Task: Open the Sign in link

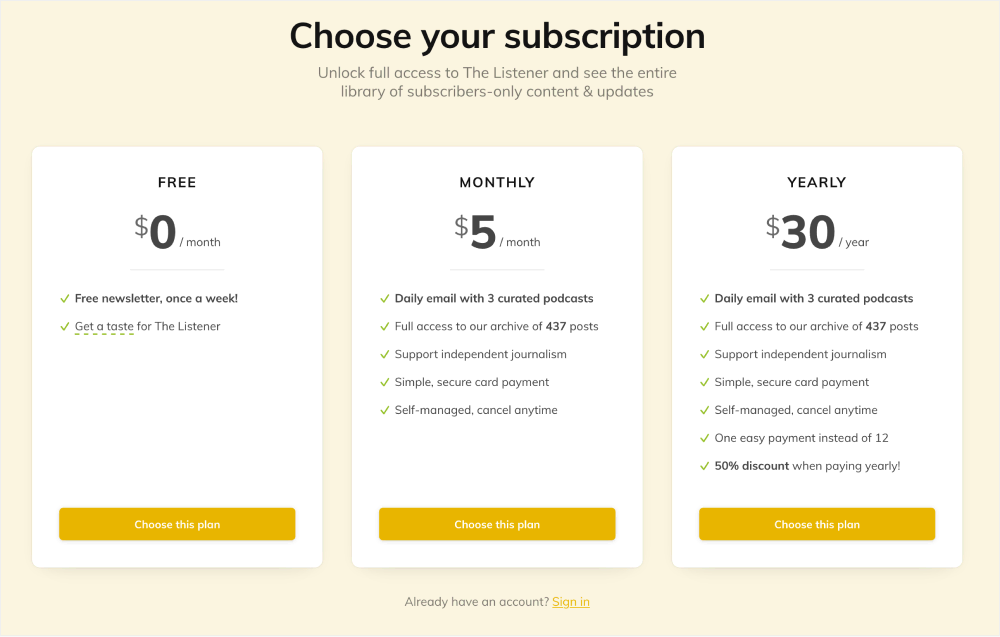Action: pos(571,601)
